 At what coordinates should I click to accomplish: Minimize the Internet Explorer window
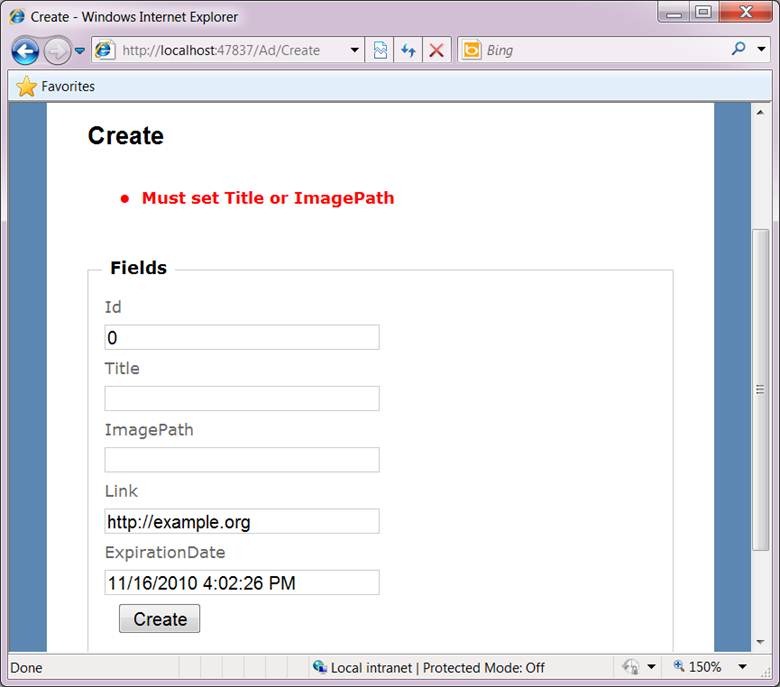pos(675,13)
